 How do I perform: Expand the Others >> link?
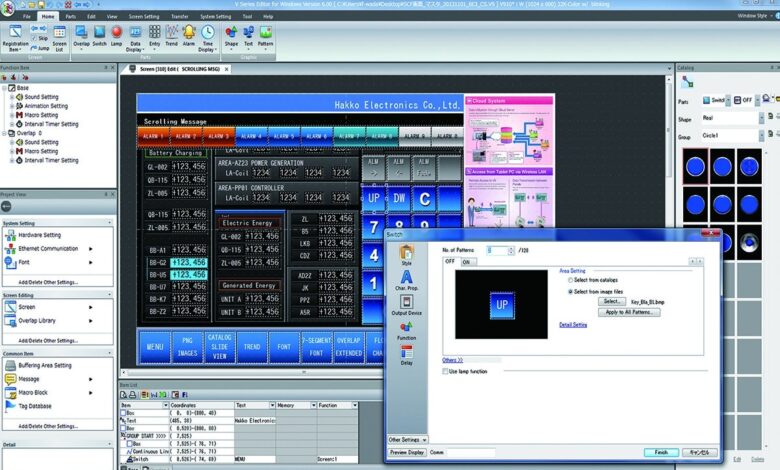452,360
